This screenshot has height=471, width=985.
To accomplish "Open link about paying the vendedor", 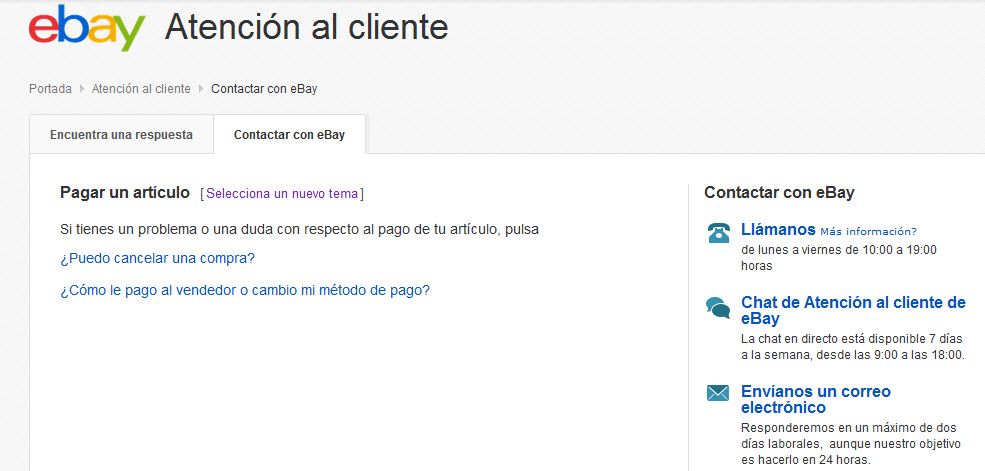I will (x=245, y=290).
